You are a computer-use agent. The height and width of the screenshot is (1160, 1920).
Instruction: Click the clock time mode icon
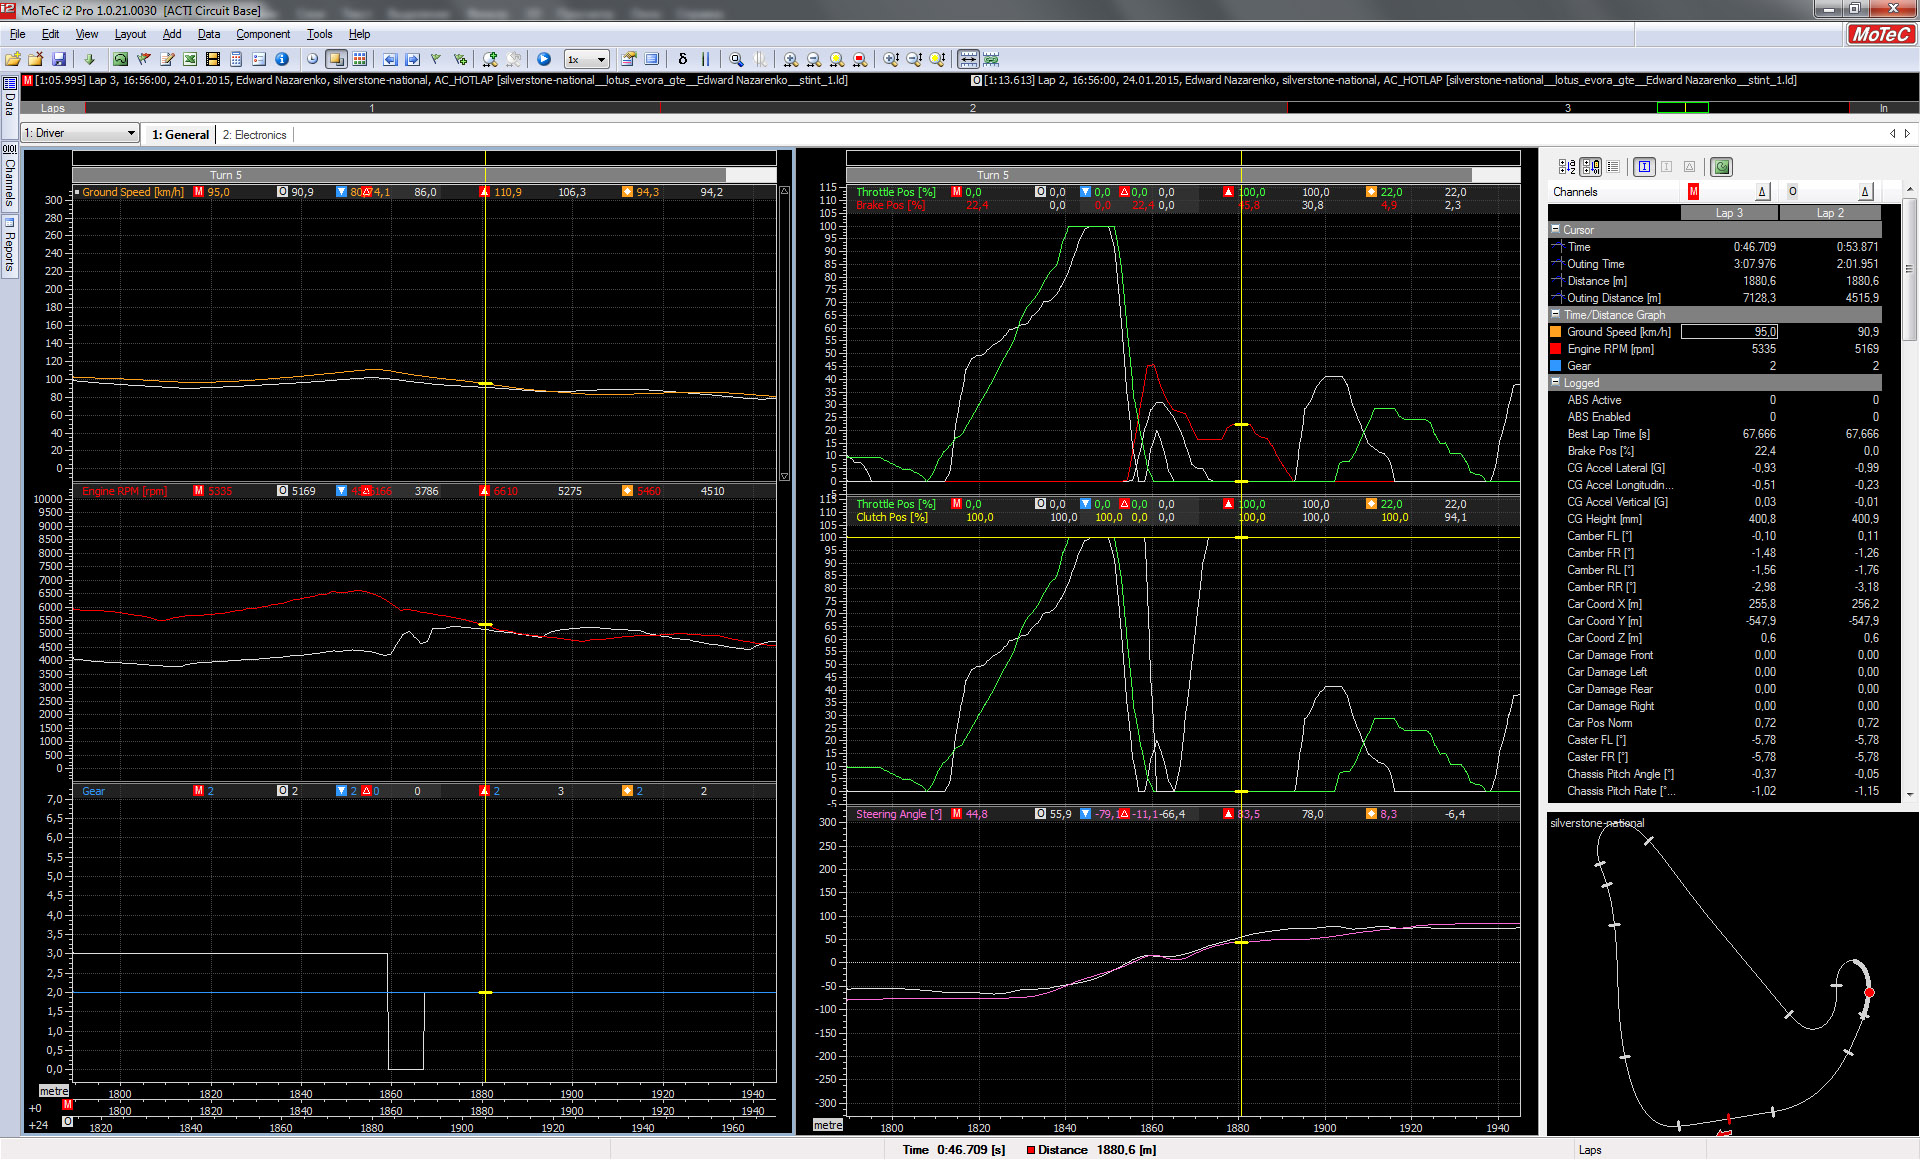coord(312,59)
